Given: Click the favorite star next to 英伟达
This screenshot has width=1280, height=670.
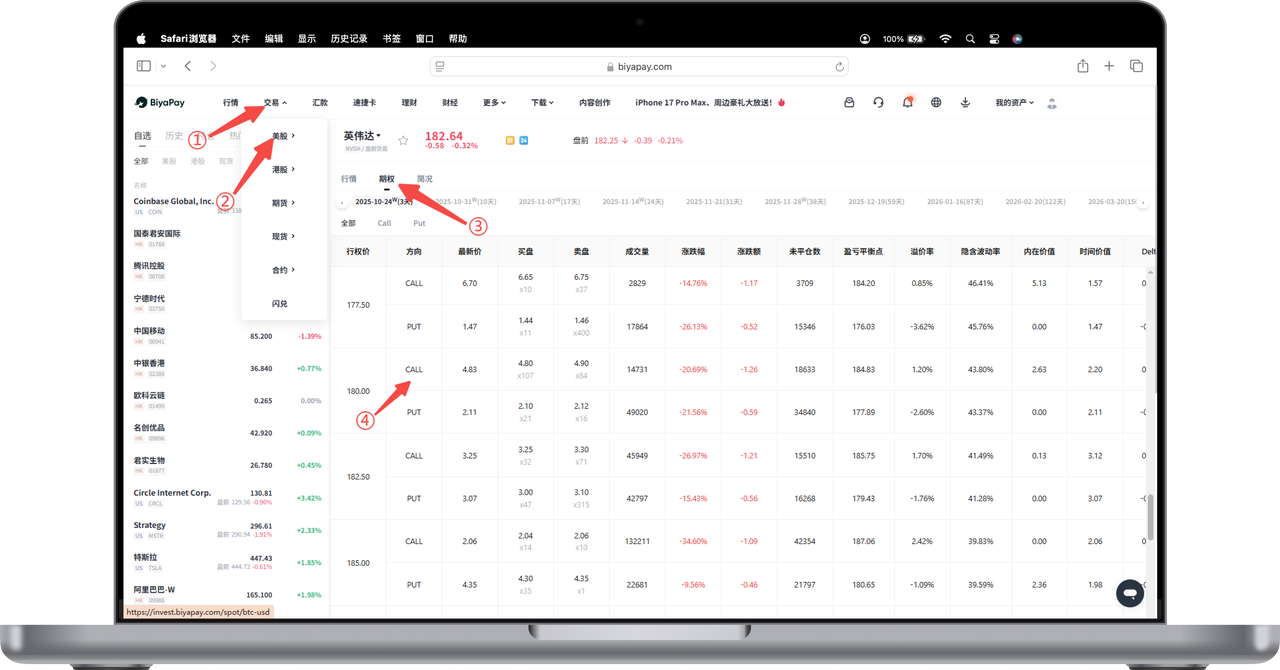Looking at the screenshot, I should [403, 140].
